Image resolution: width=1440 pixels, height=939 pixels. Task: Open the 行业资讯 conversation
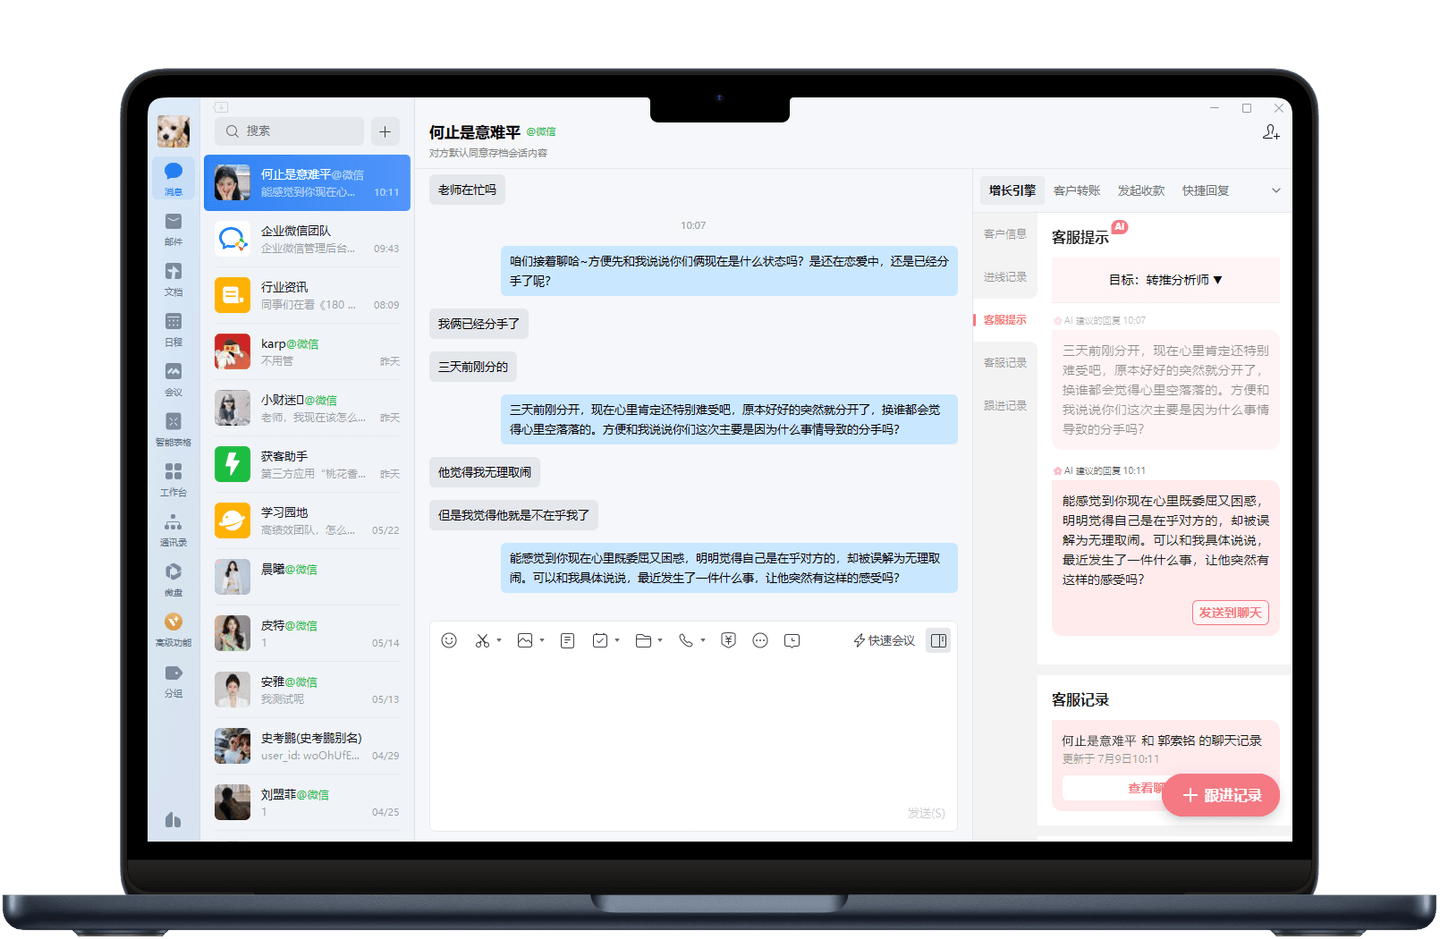click(x=307, y=295)
